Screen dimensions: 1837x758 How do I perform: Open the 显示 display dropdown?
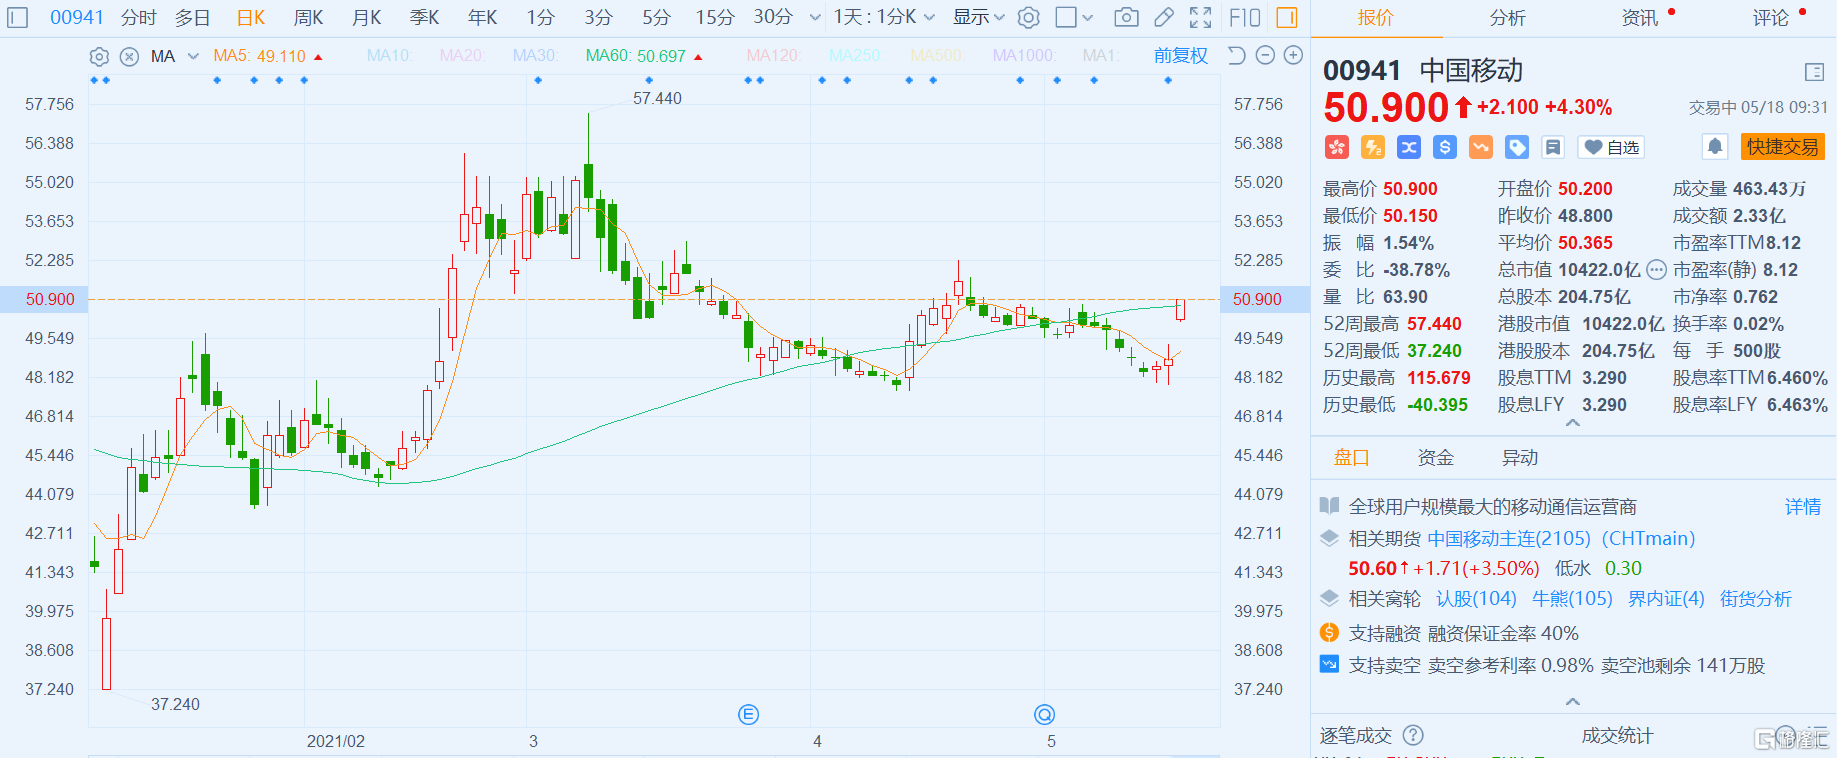coord(978,17)
